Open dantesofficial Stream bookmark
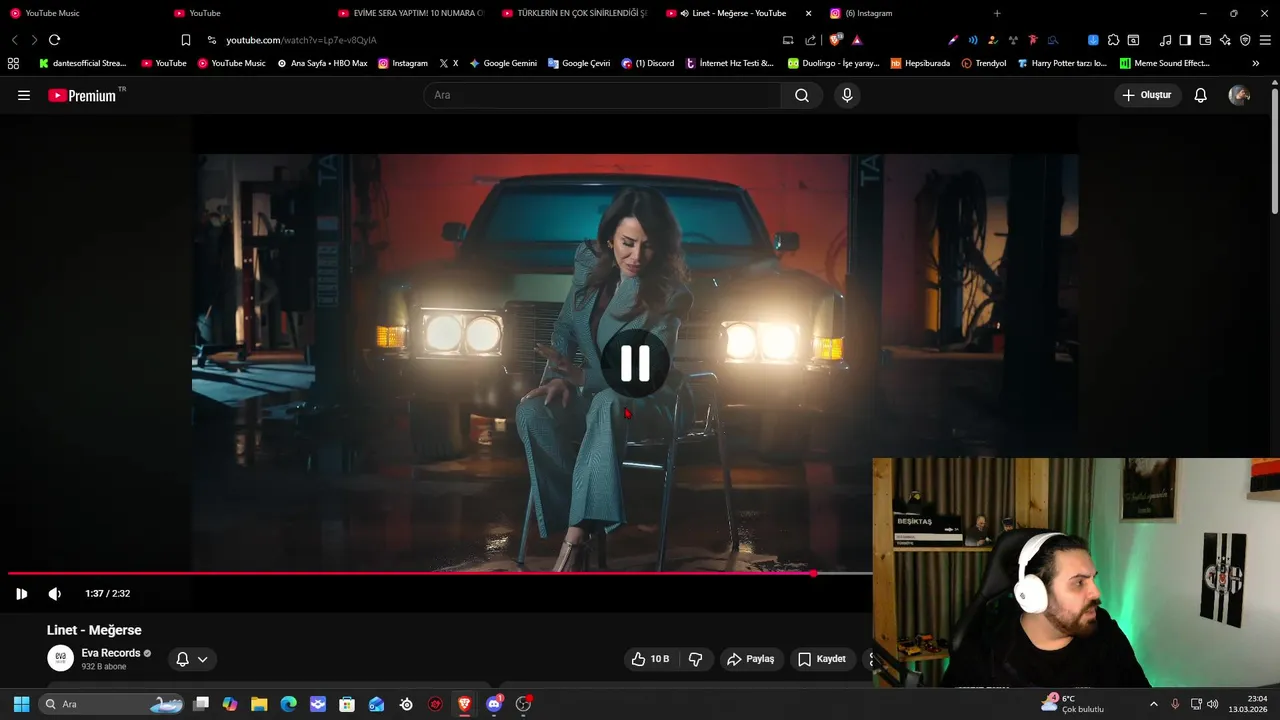Image resolution: width=1280 pixels, height=720 pixels. point(82,63)
